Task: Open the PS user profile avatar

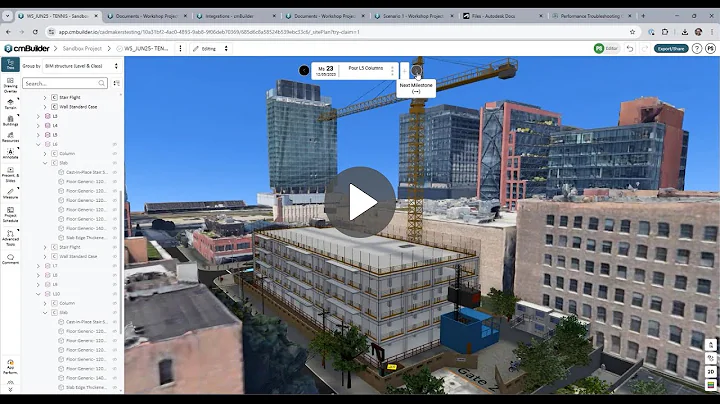Action: point(710,48)
